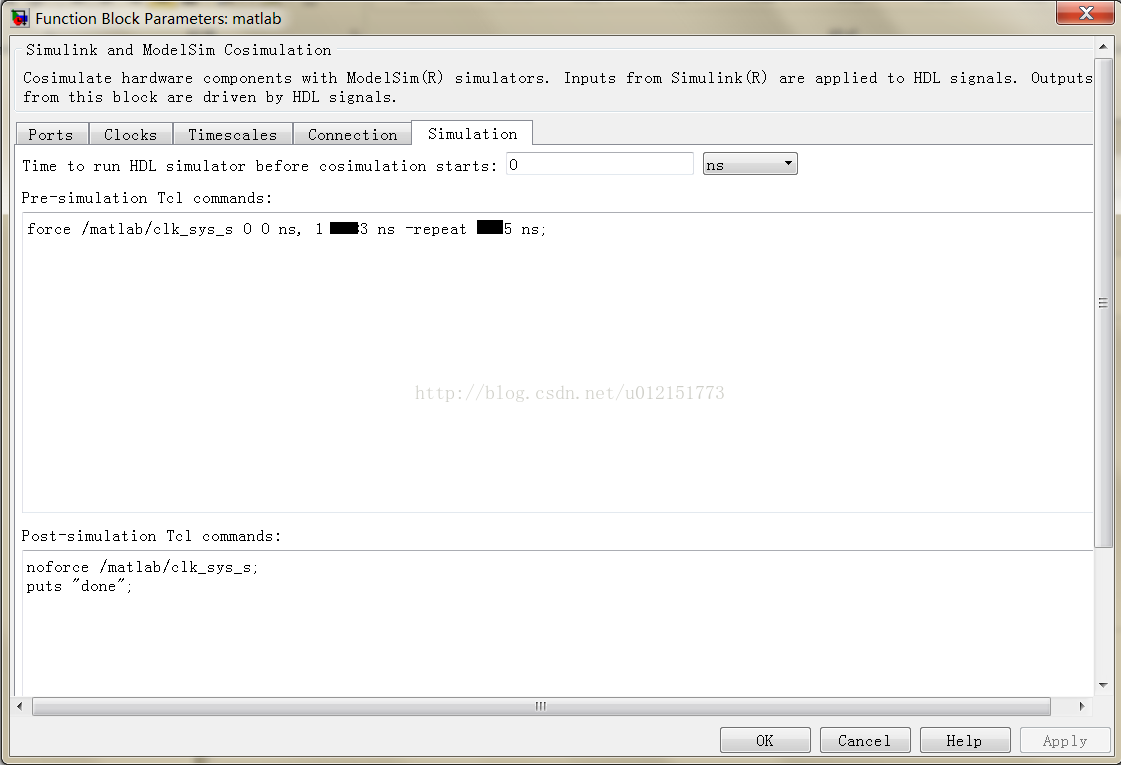Screen dimensions: 1121x765
Task: Click inside the Pre-simulation Tcl commands box
Action: 558,362
